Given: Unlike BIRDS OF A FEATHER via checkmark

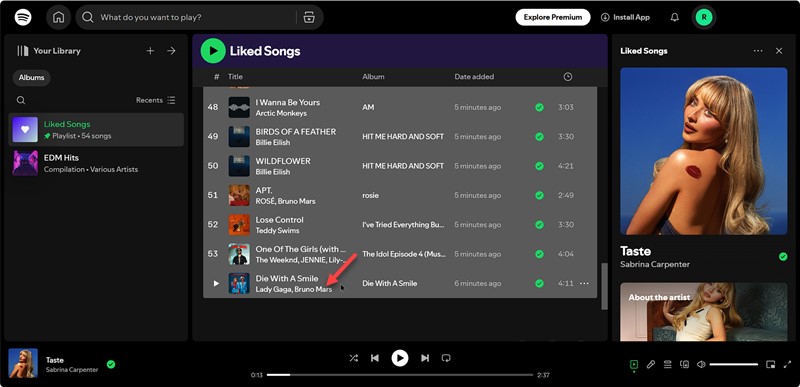Looking at the screenshot, I should [x=539, y=137].
